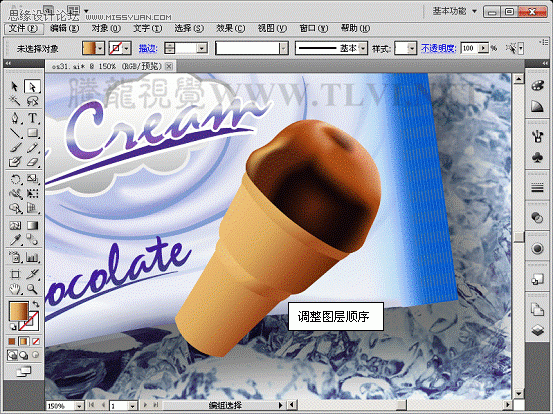Viewport: 553px width, 414px height.
Task: Open the Appearance panel circle icon
Action: 537,248
